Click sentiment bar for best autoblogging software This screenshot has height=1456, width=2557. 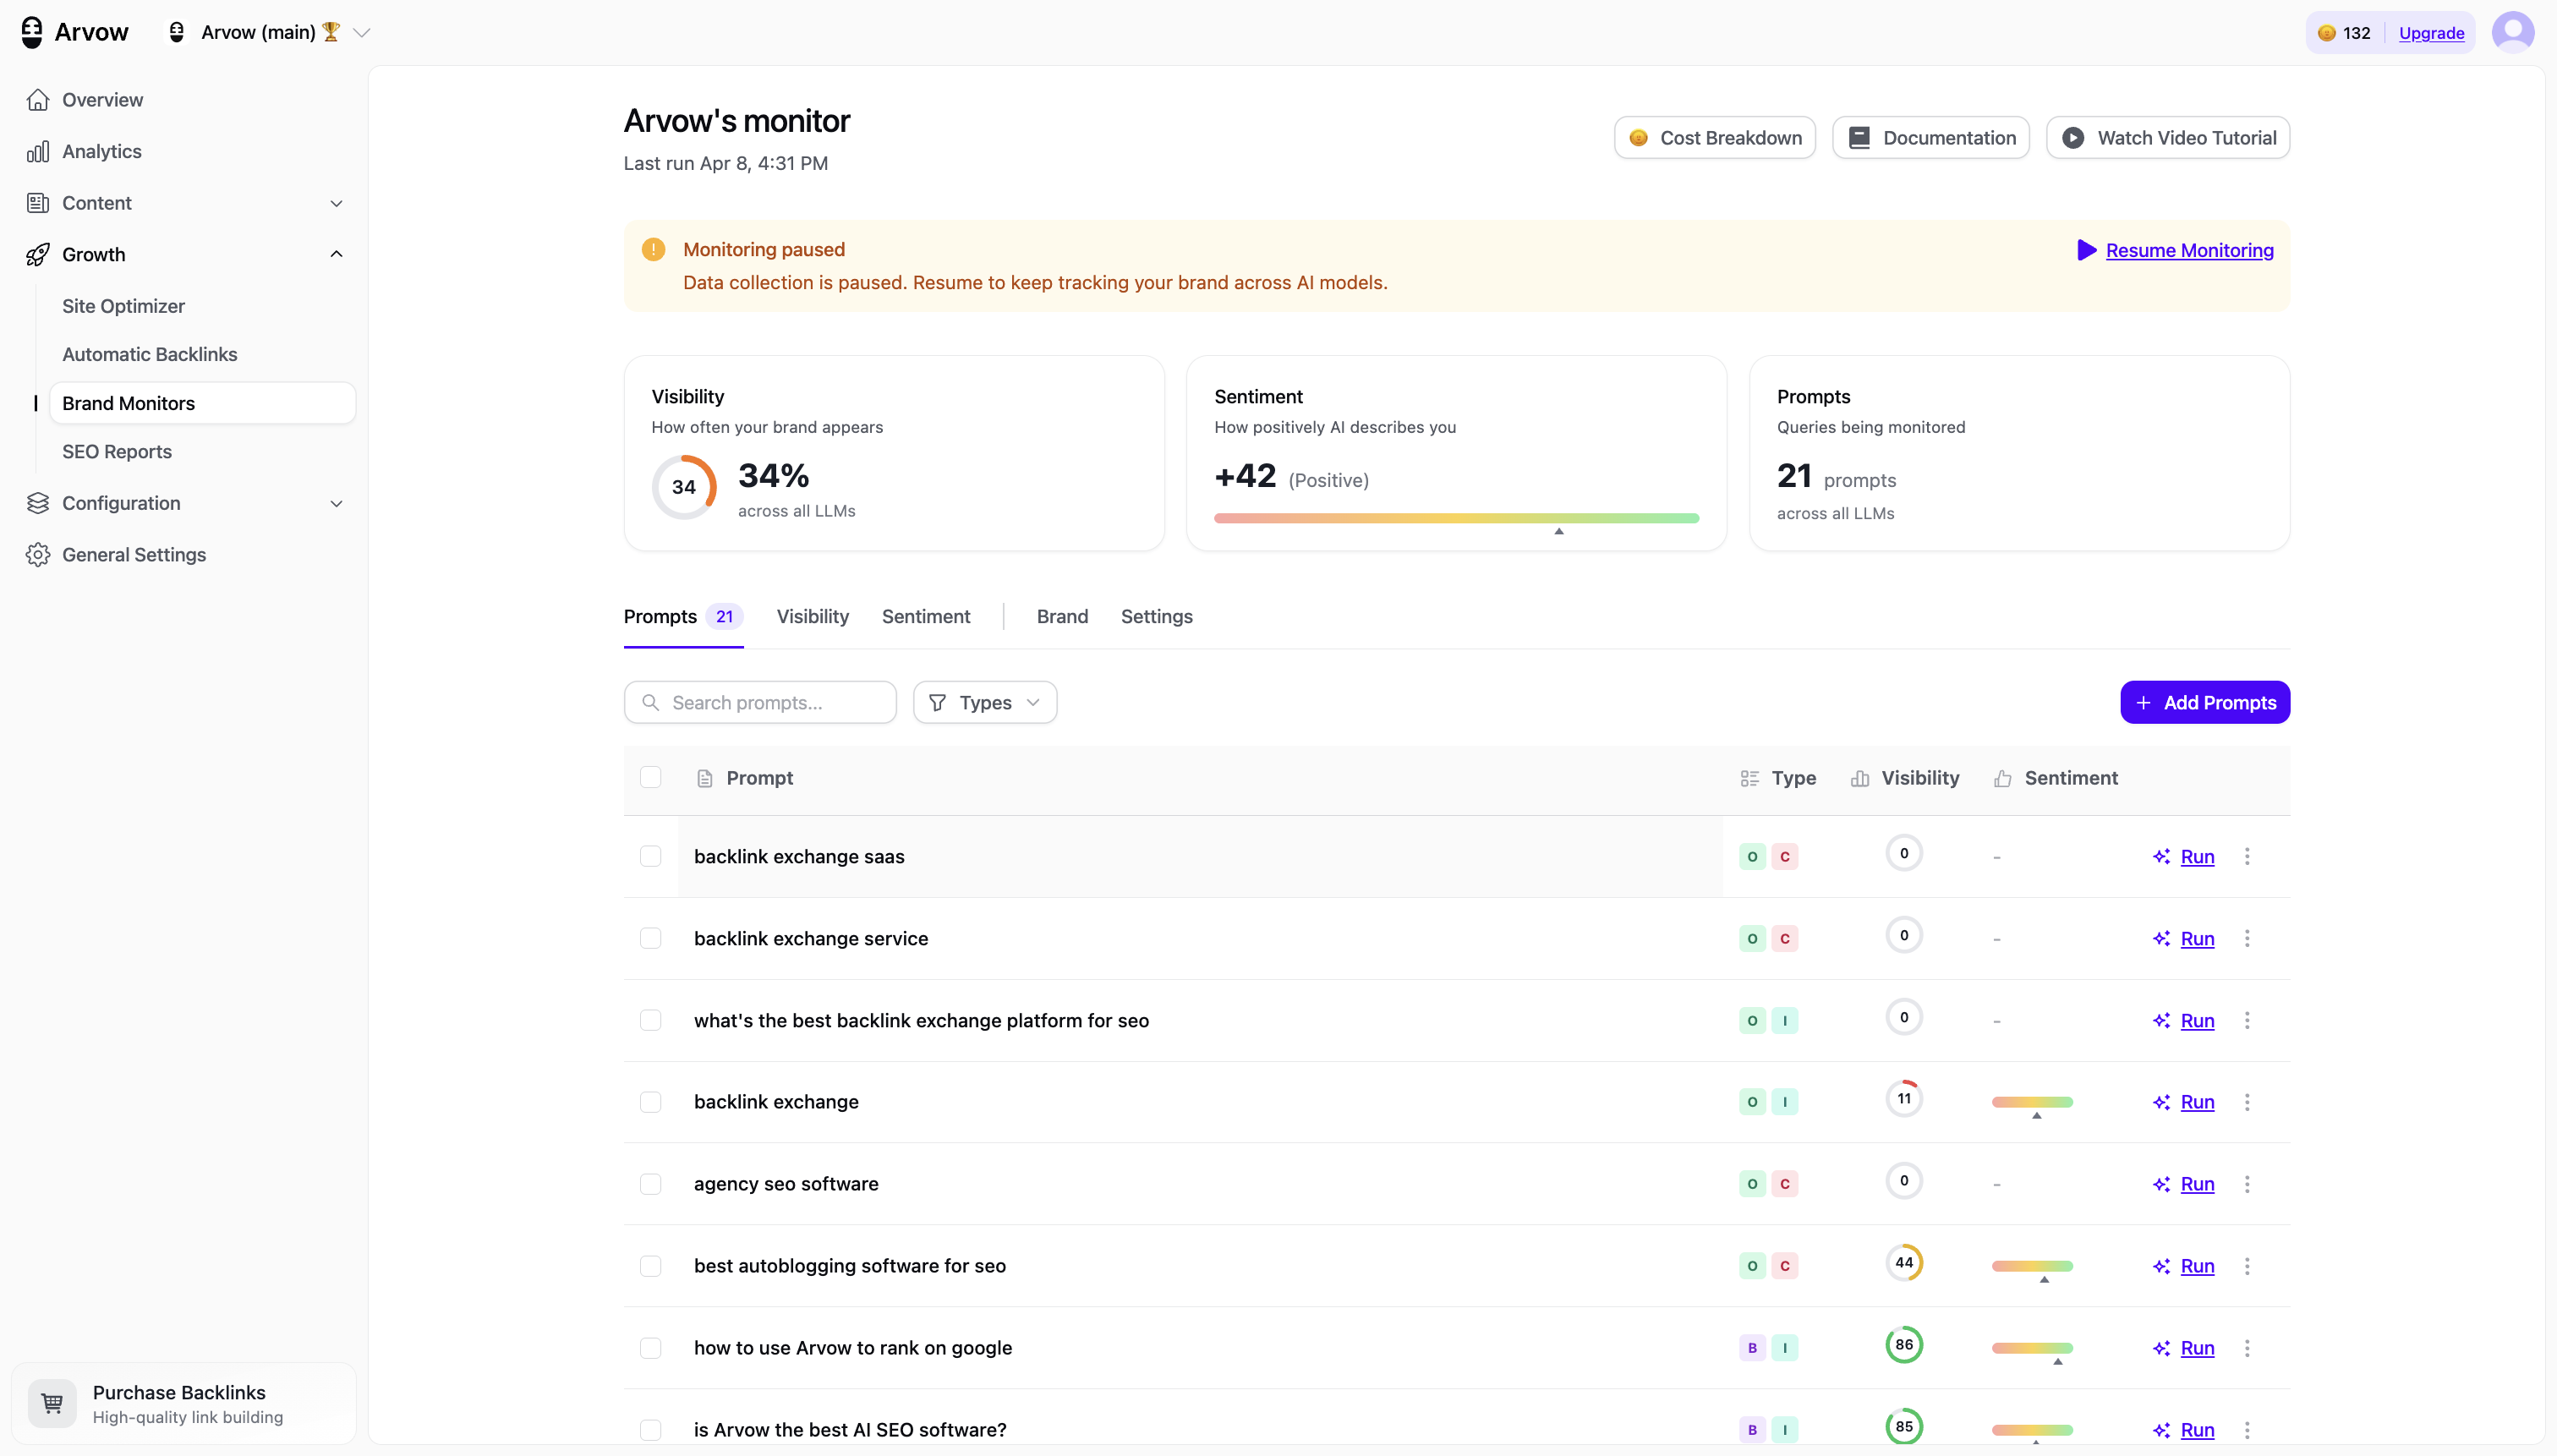pyautogui.click(x=2032, y=1266)
